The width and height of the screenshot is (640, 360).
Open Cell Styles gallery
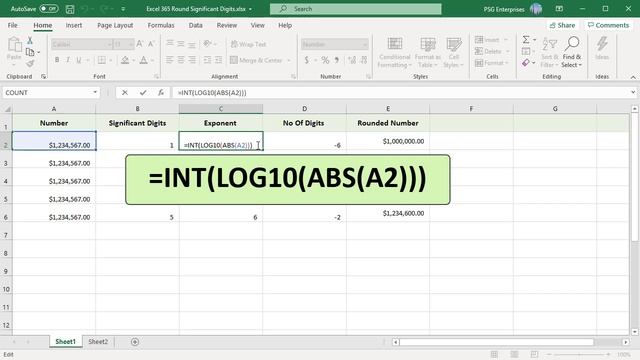453,52
